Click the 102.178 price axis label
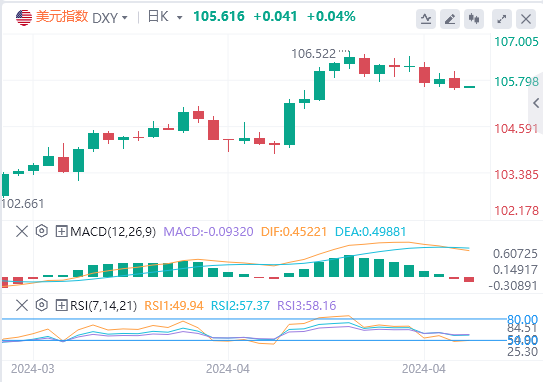This screenshot has width=543, height=382. pos(516,211)
